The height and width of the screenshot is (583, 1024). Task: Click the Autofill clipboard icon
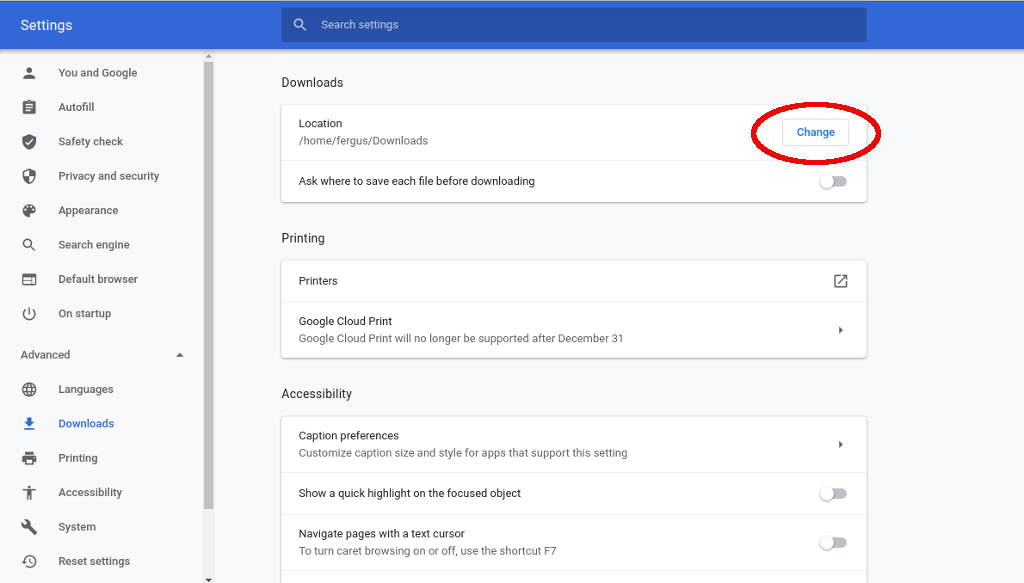pyautogui.click(x=29, y=107)
